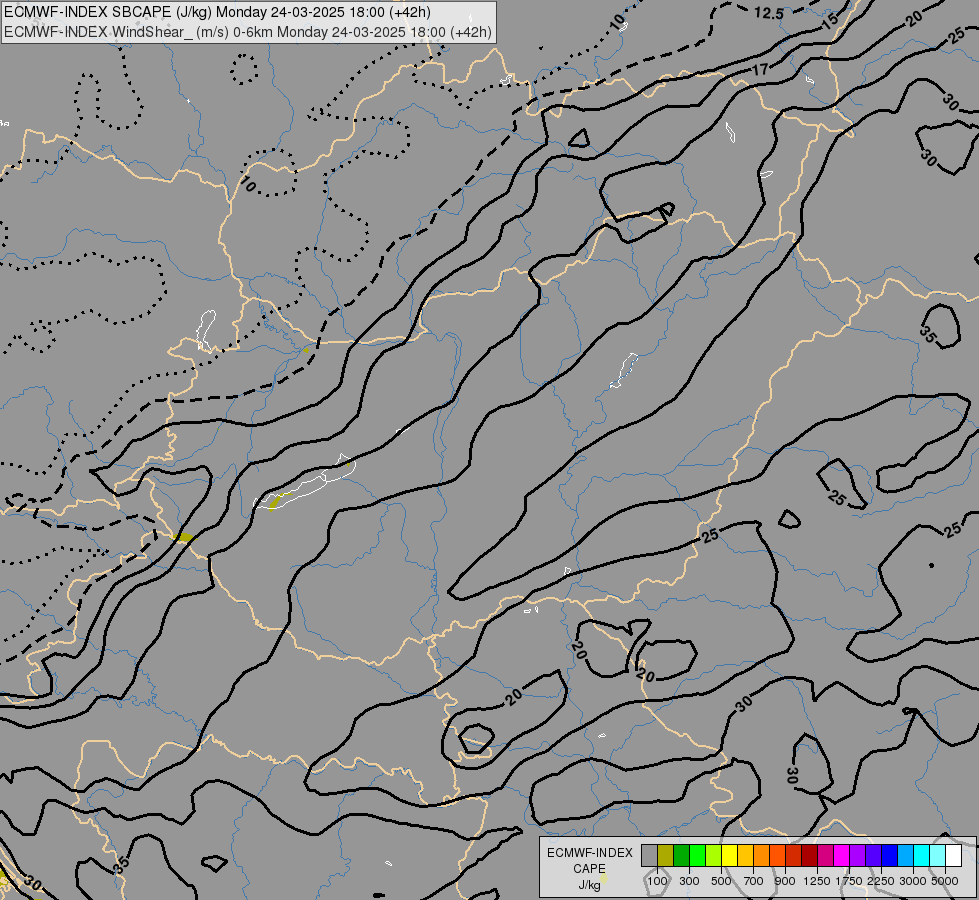Click the 500 legend scale label
This screenshot has width=979, height=900.
[721, 881]
